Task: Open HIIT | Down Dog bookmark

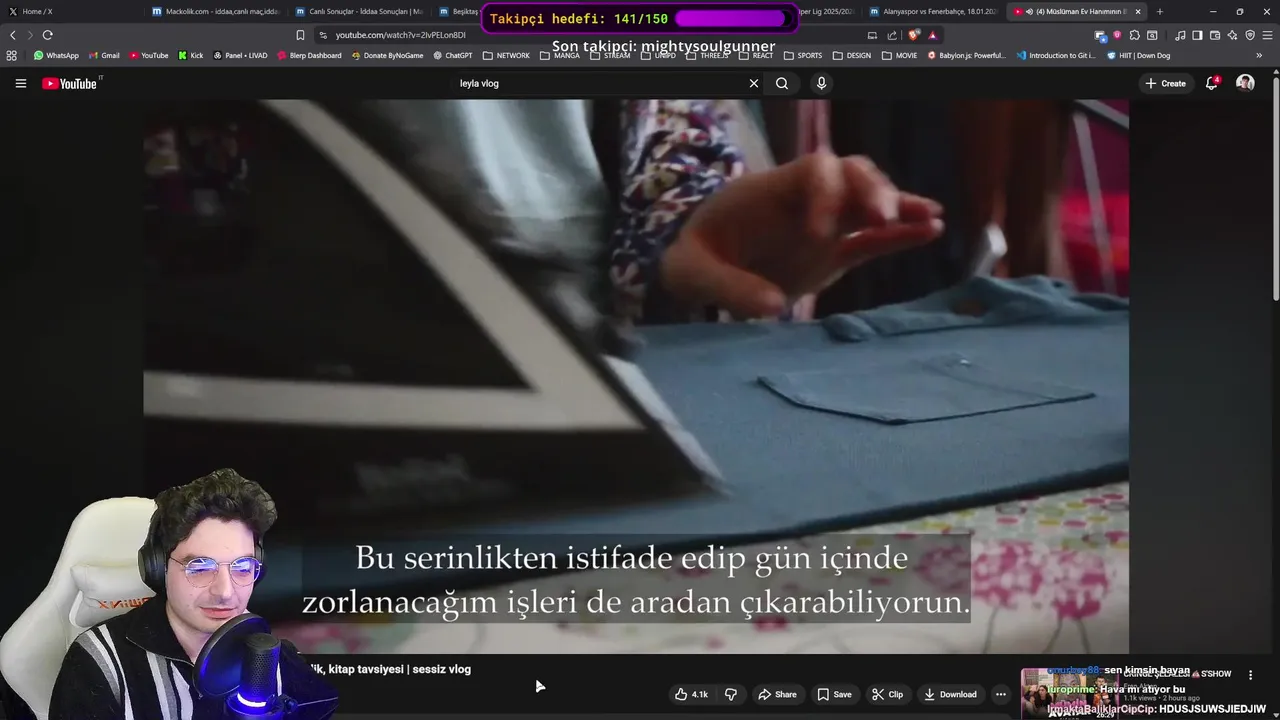Action: point(1139,55)
